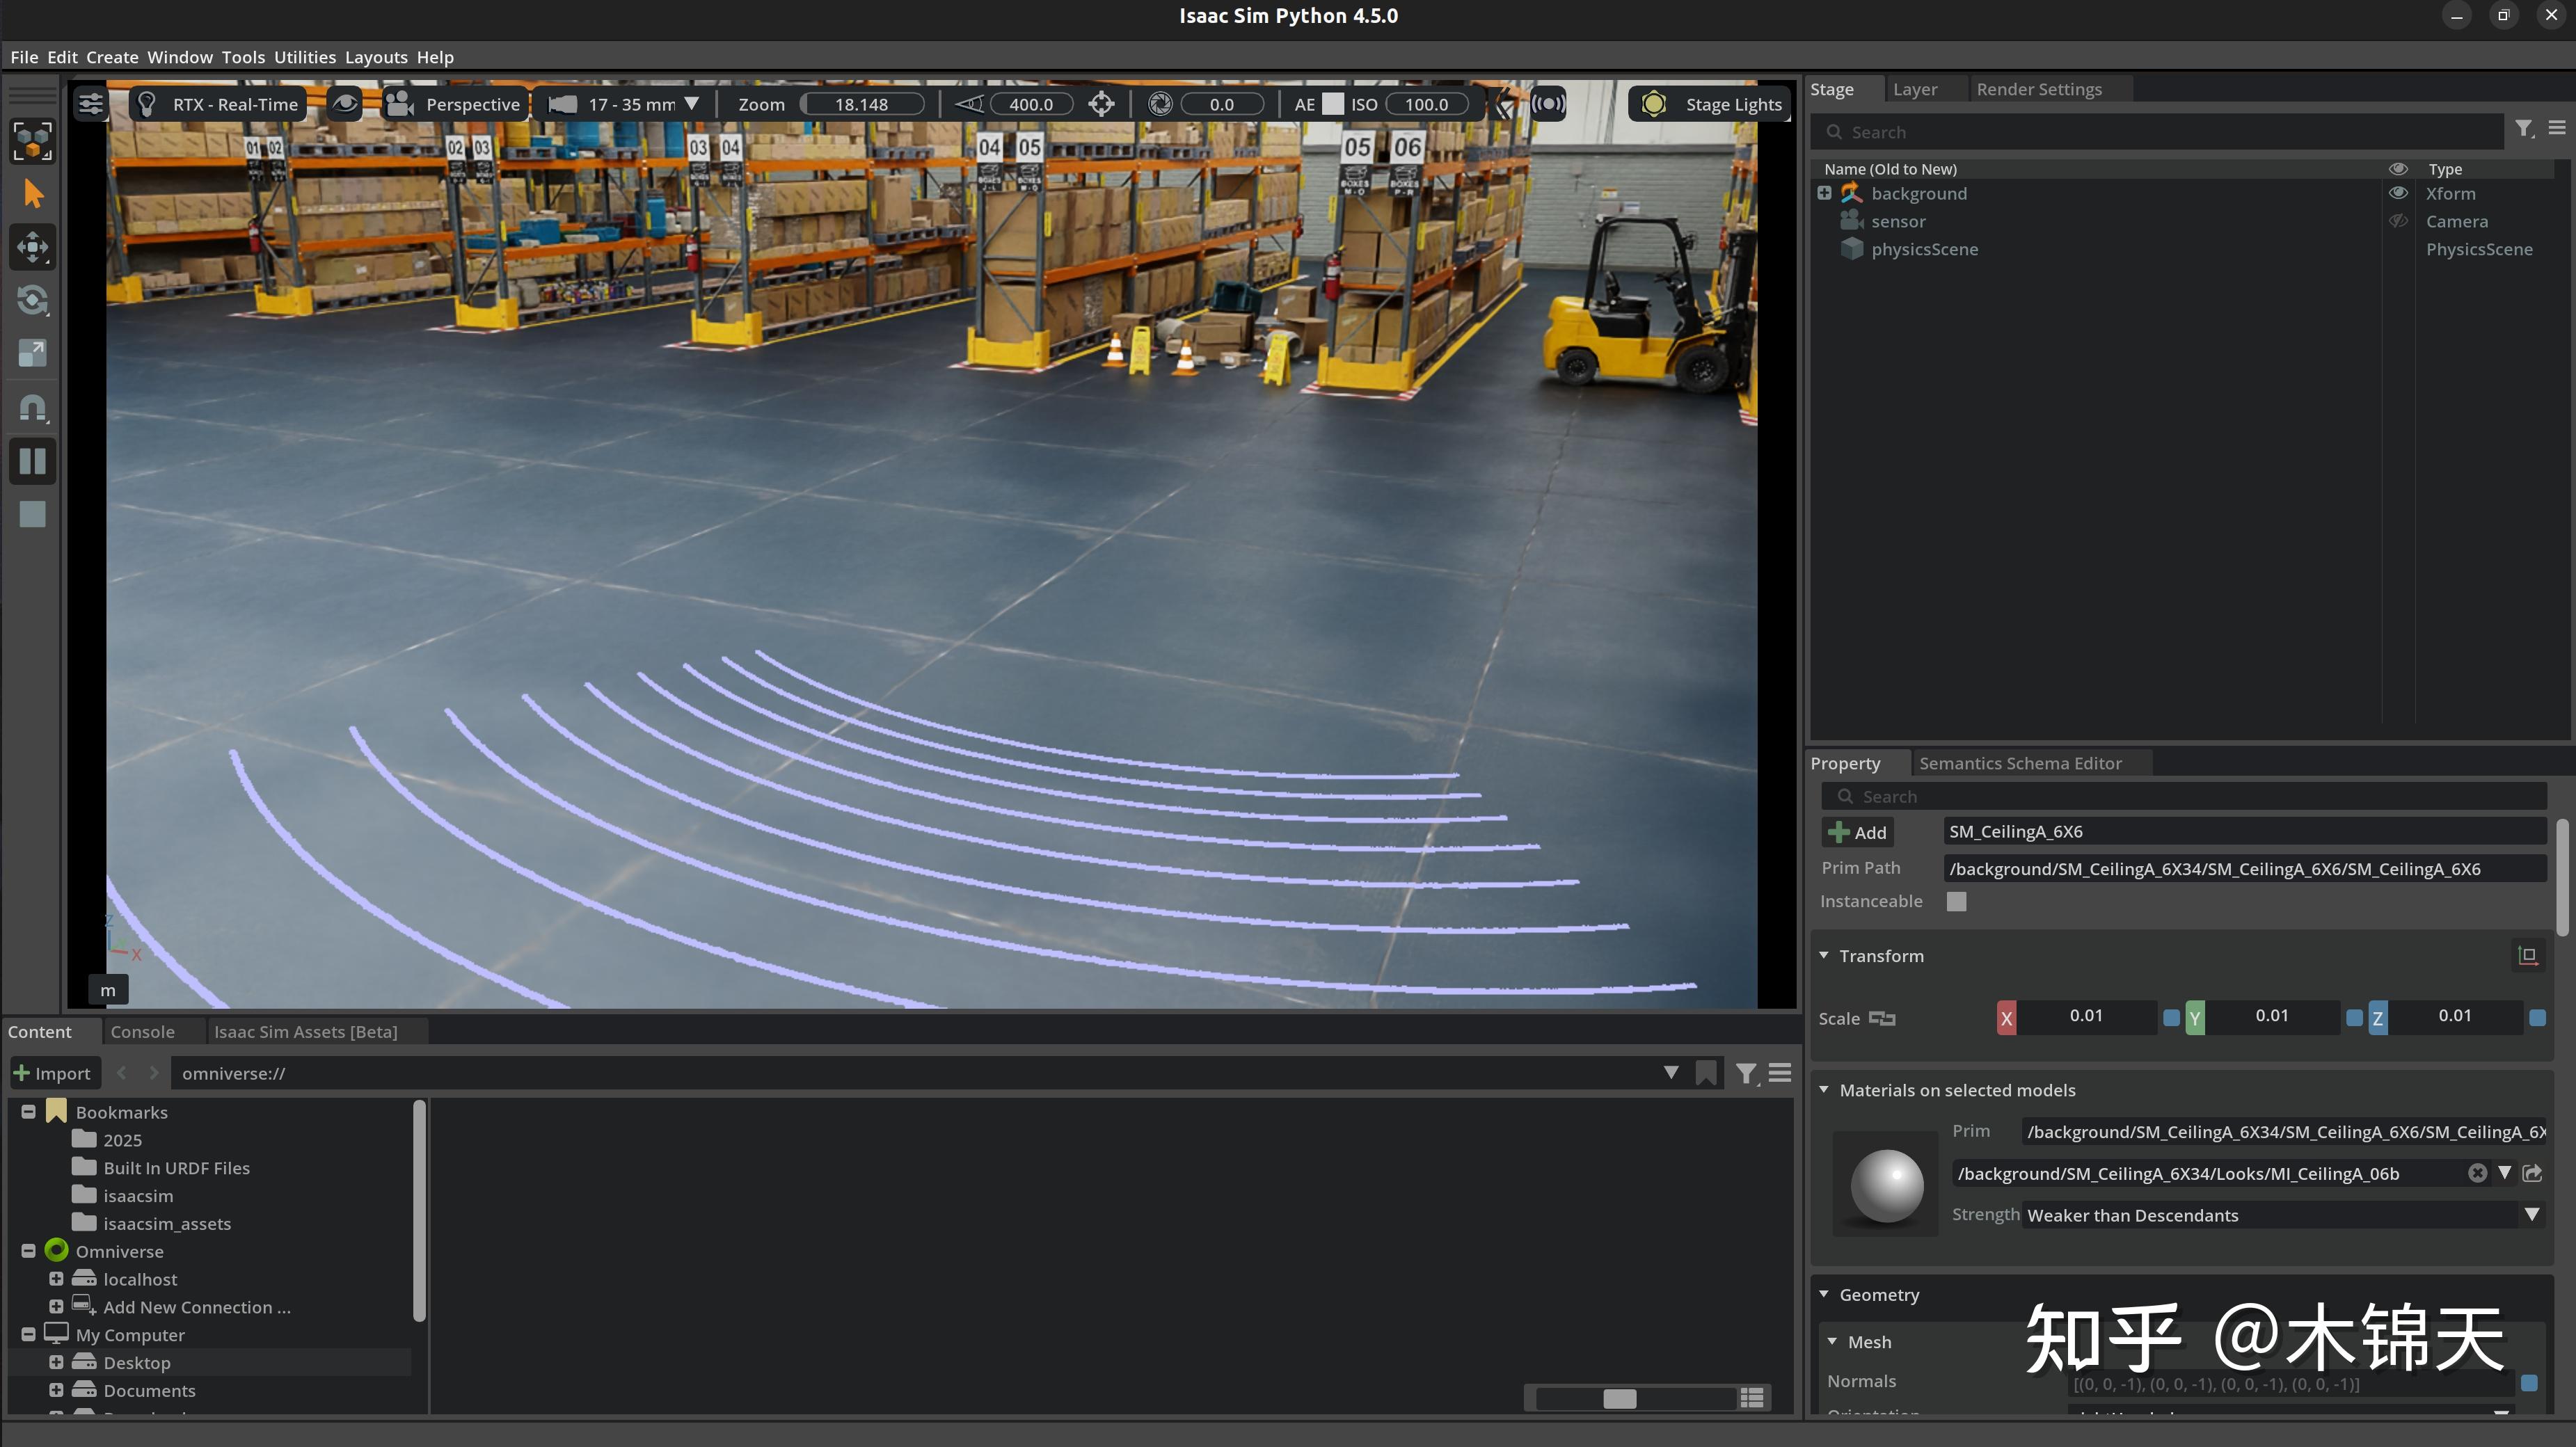The height and width of the screenshot is (1447, 2576).
Task: Toggle visibility of sensor camera
Action: coord(2398,221)
